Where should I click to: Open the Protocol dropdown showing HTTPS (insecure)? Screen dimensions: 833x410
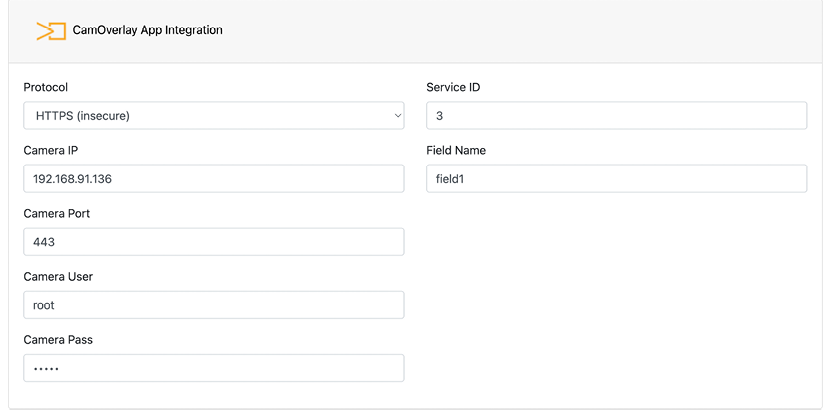coord(214,115)
